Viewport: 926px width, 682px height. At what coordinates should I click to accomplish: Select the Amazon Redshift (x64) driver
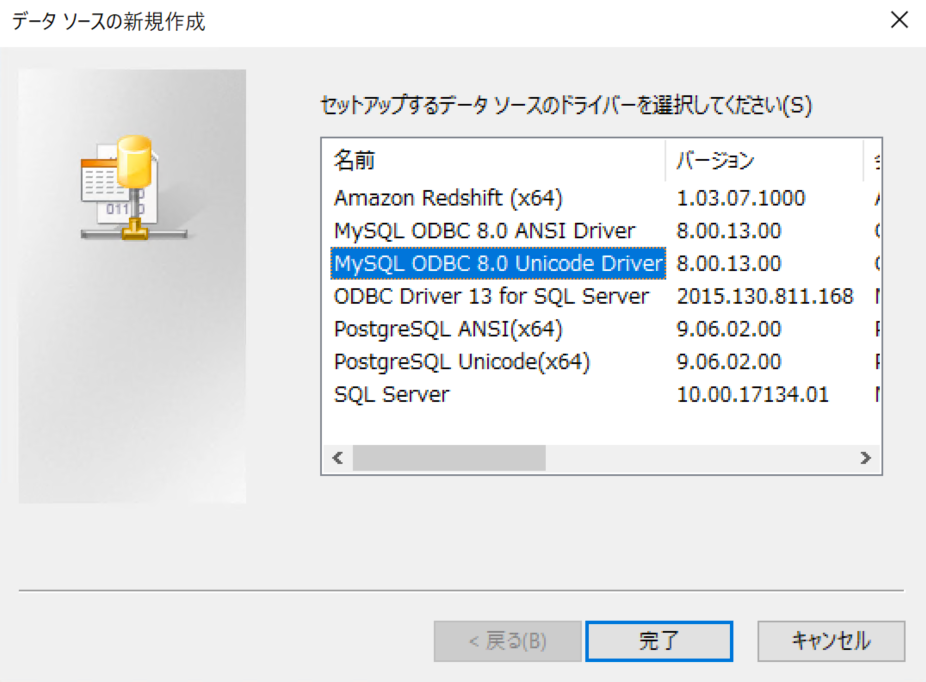pyautogui.click(x=448, y=198)
